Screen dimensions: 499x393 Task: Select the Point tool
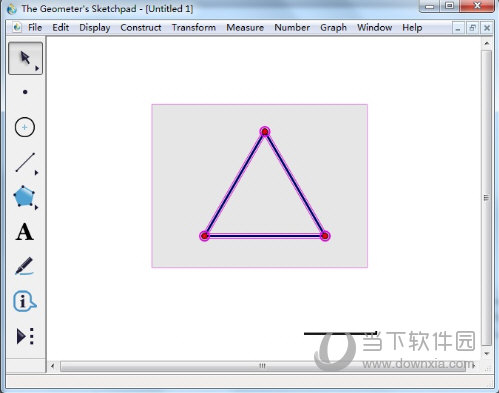25,92
